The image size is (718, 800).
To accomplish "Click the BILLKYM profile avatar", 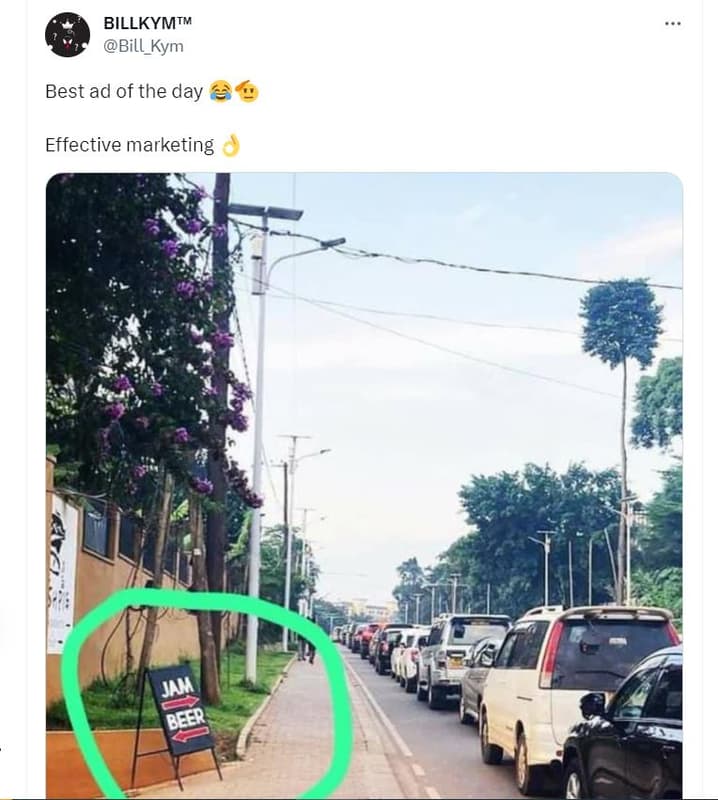I will click(68, 35).
